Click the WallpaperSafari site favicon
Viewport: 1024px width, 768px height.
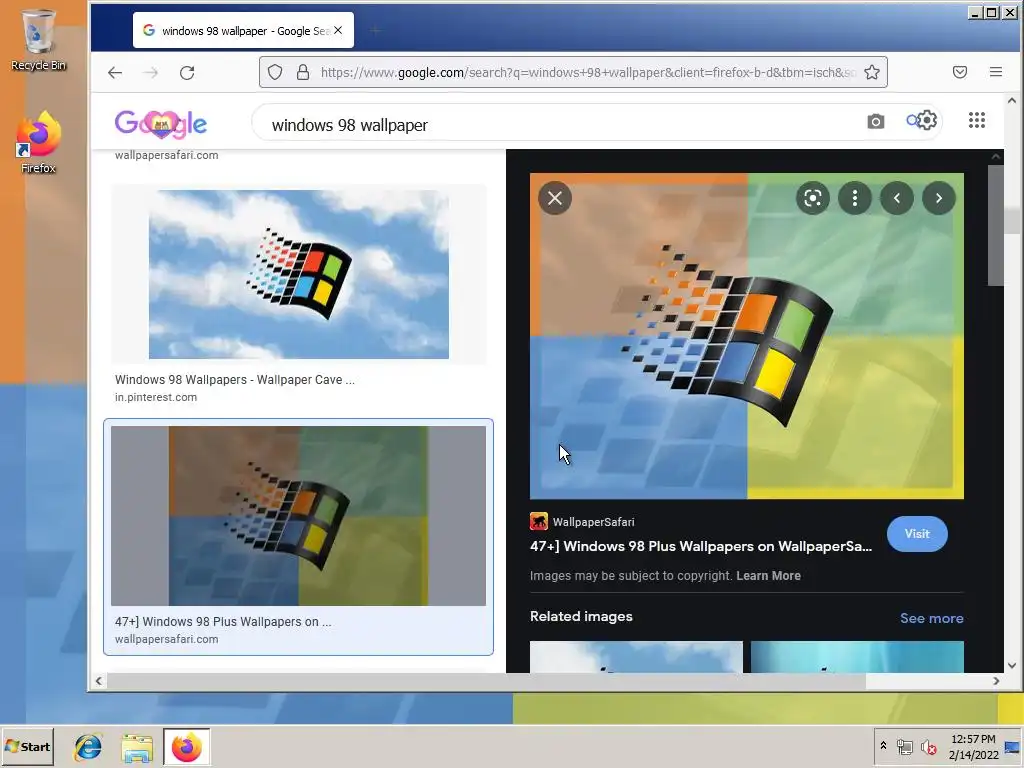tap(539, 521)
